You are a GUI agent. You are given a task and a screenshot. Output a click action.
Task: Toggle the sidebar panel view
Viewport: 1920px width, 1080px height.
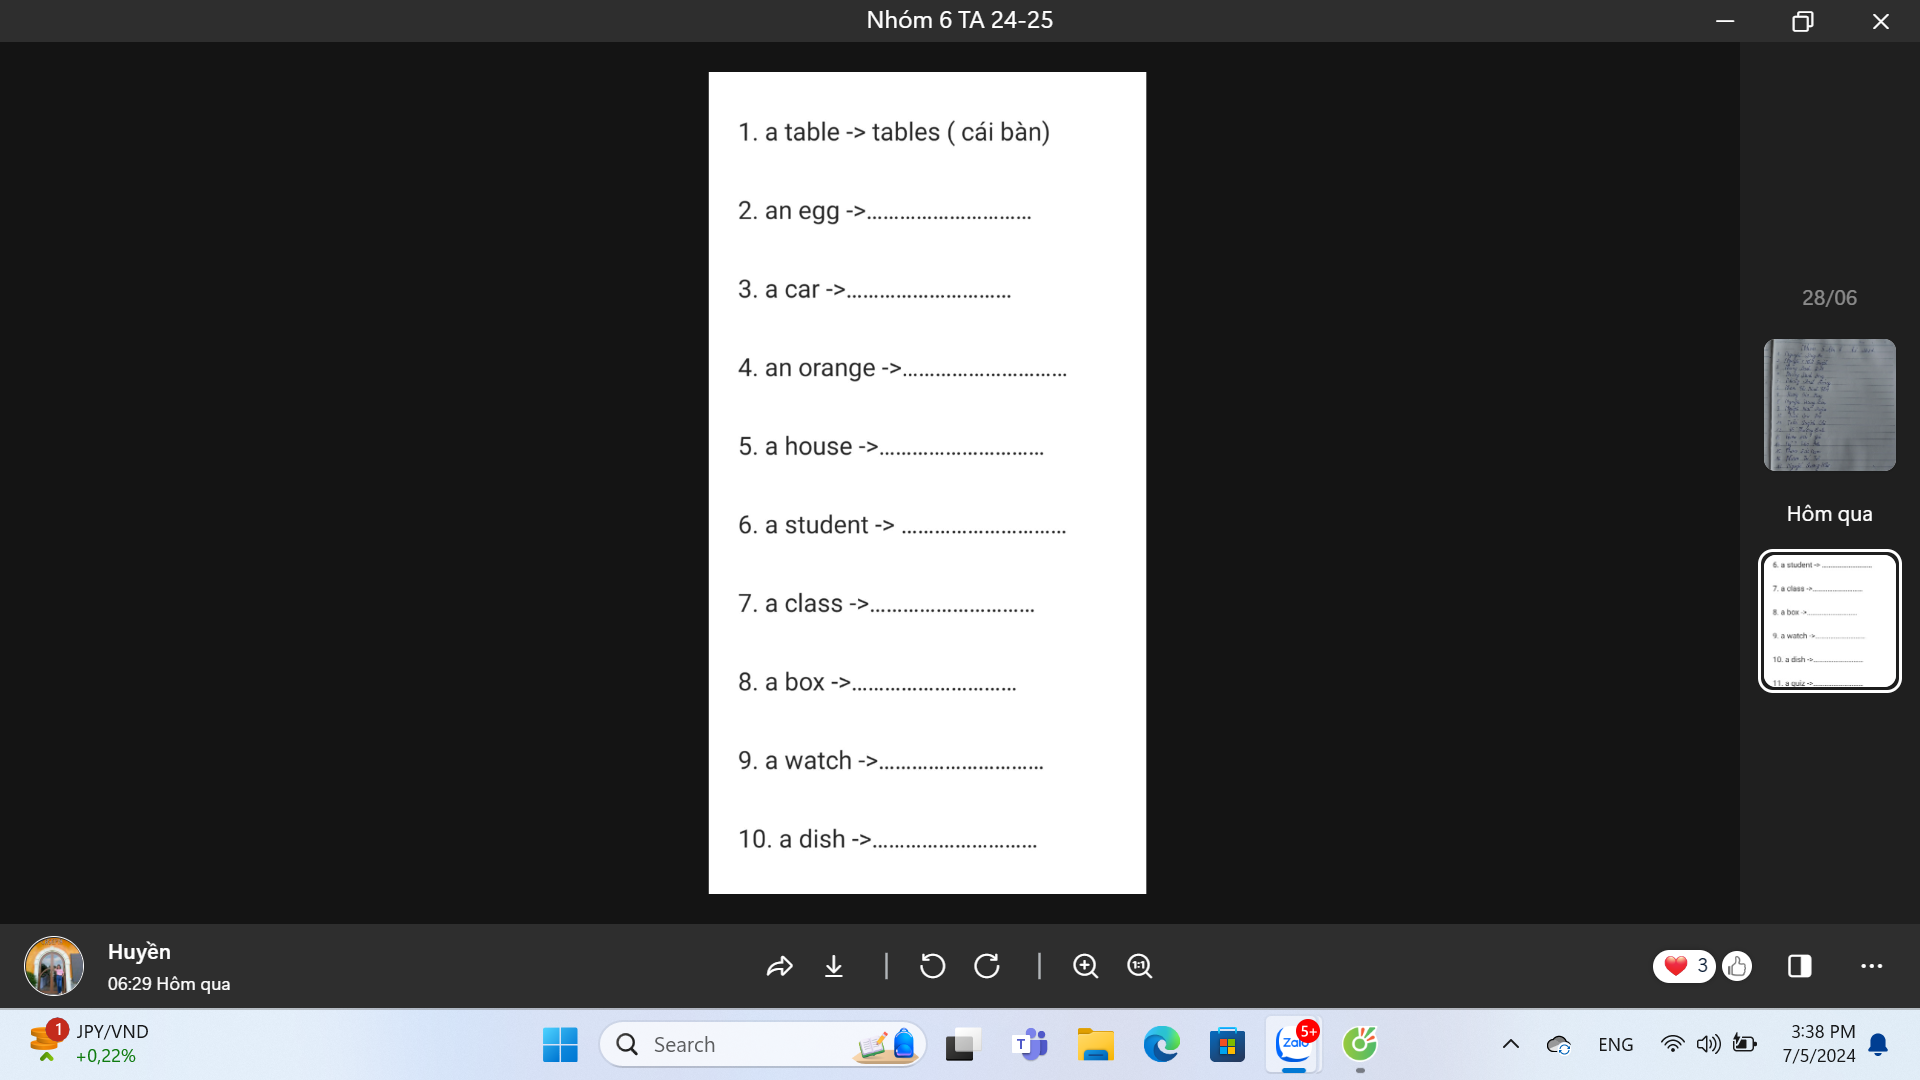pos(1799,964)
